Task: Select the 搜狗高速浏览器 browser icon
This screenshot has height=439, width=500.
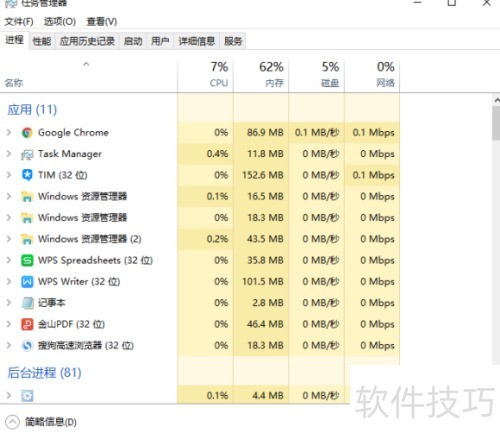Action: (x=27, y=346)
